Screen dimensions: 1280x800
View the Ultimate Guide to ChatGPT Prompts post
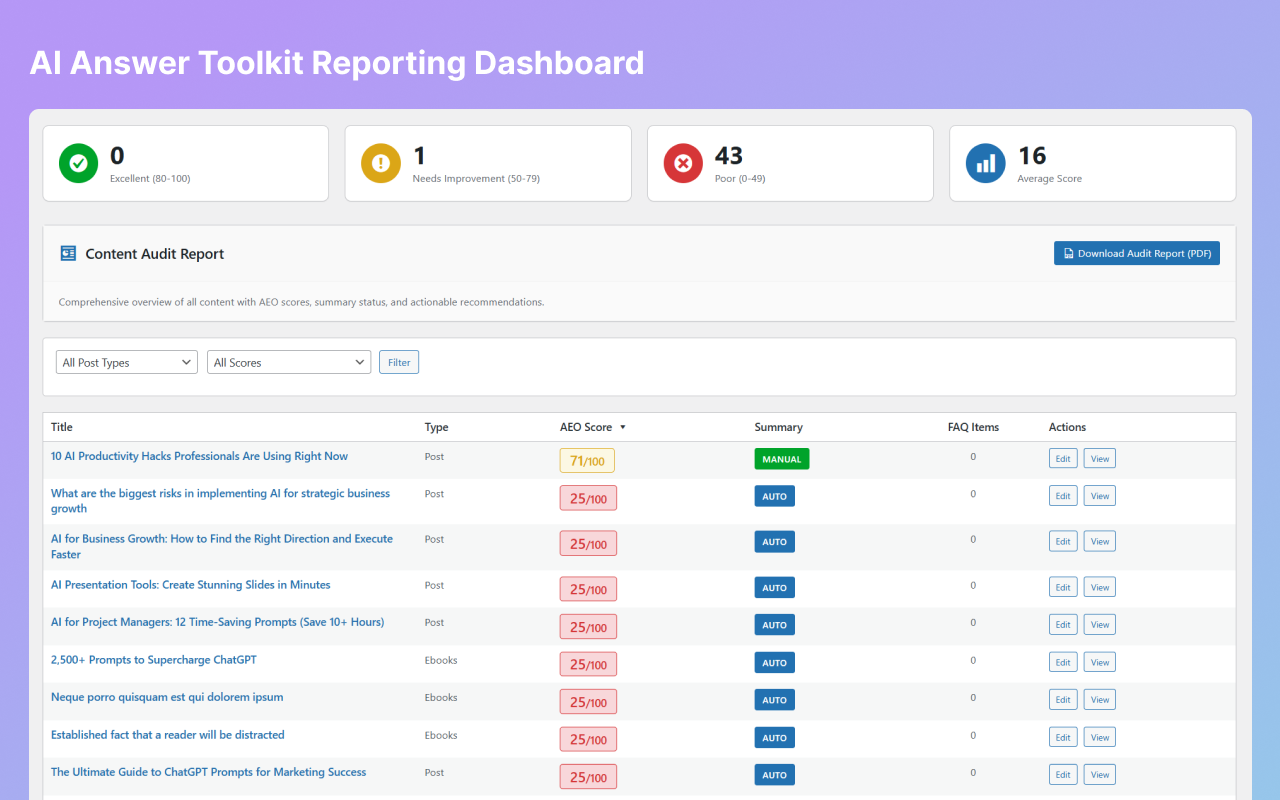tap(1099, 773)
